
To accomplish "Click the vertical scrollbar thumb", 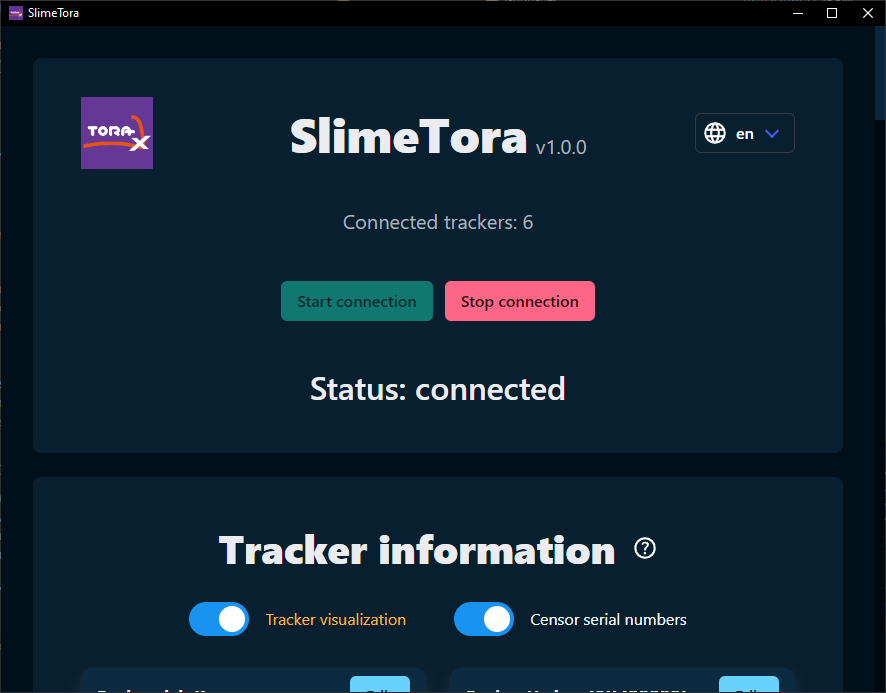I will (x=880, y=73).
